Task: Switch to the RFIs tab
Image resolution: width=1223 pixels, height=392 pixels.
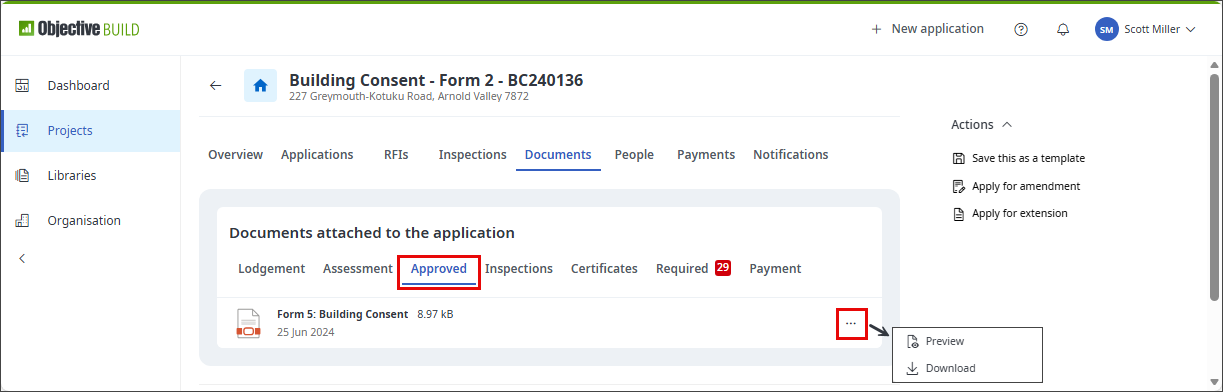Action: click(x=396, y=155)
